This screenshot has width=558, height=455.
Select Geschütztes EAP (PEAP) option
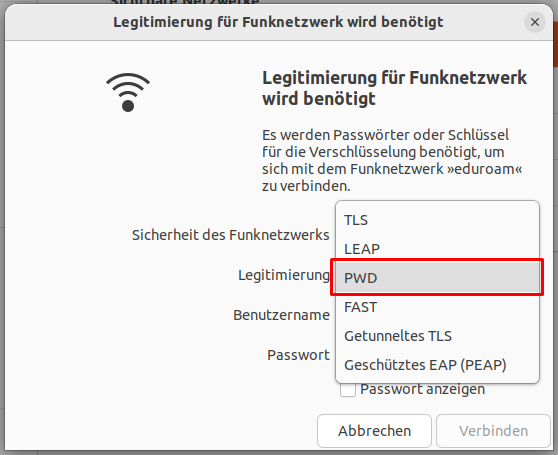tap(437, 365)
